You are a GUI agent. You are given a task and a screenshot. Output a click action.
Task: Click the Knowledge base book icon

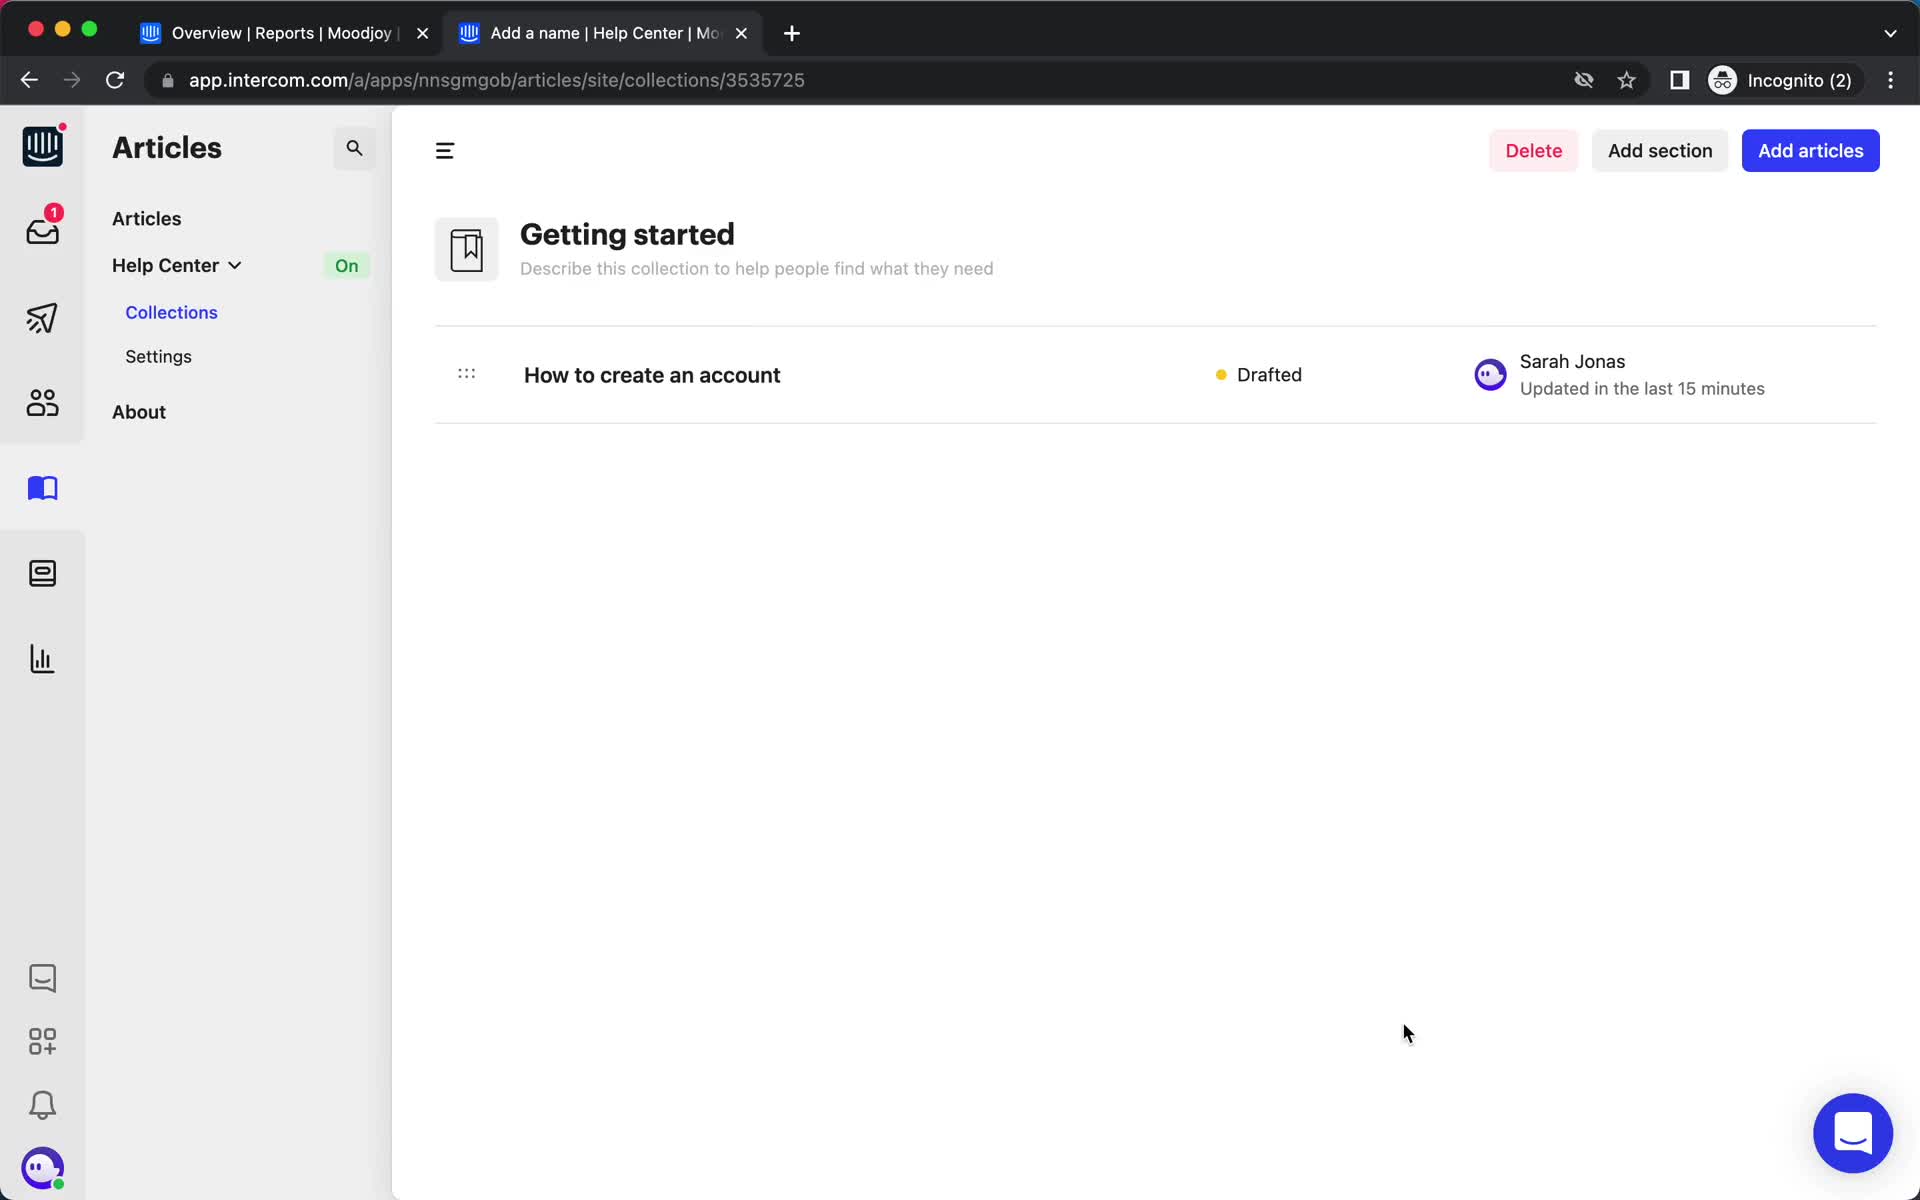coord(41,487)
